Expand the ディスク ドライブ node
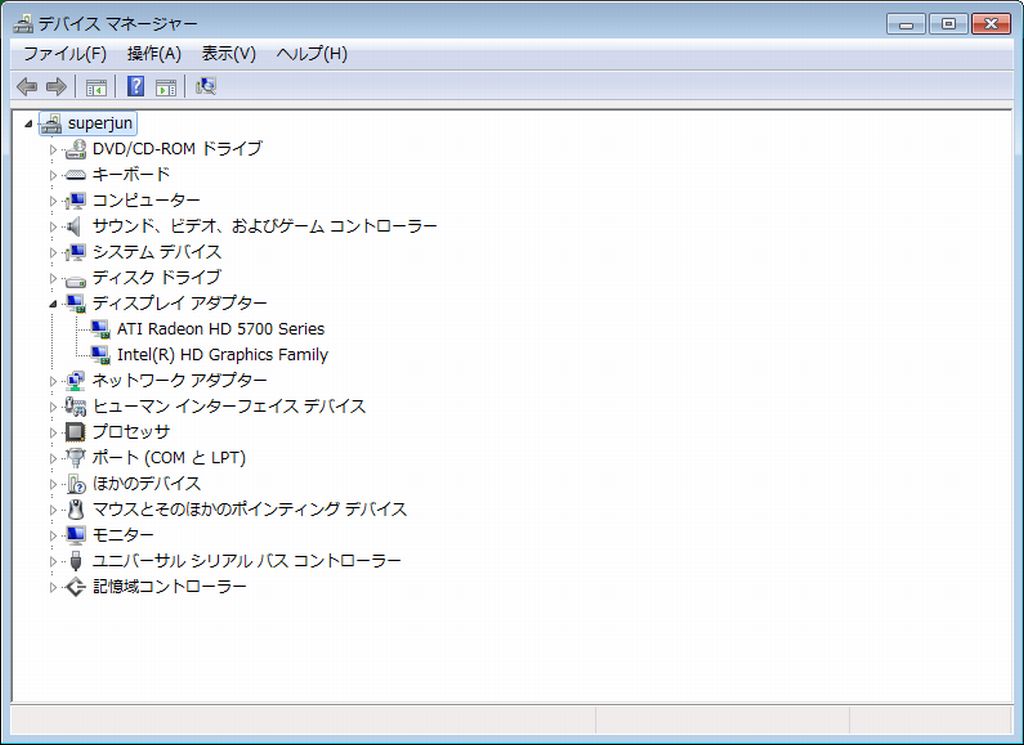The image size is (1024, 745). (x=53, y=278)
